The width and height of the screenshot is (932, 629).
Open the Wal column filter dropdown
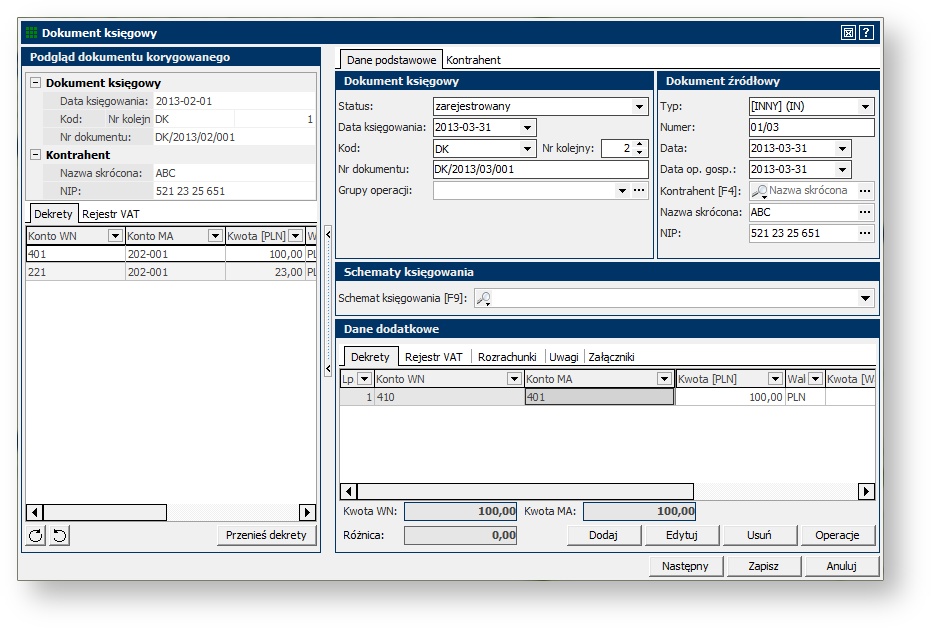click(x=816, y=379)
